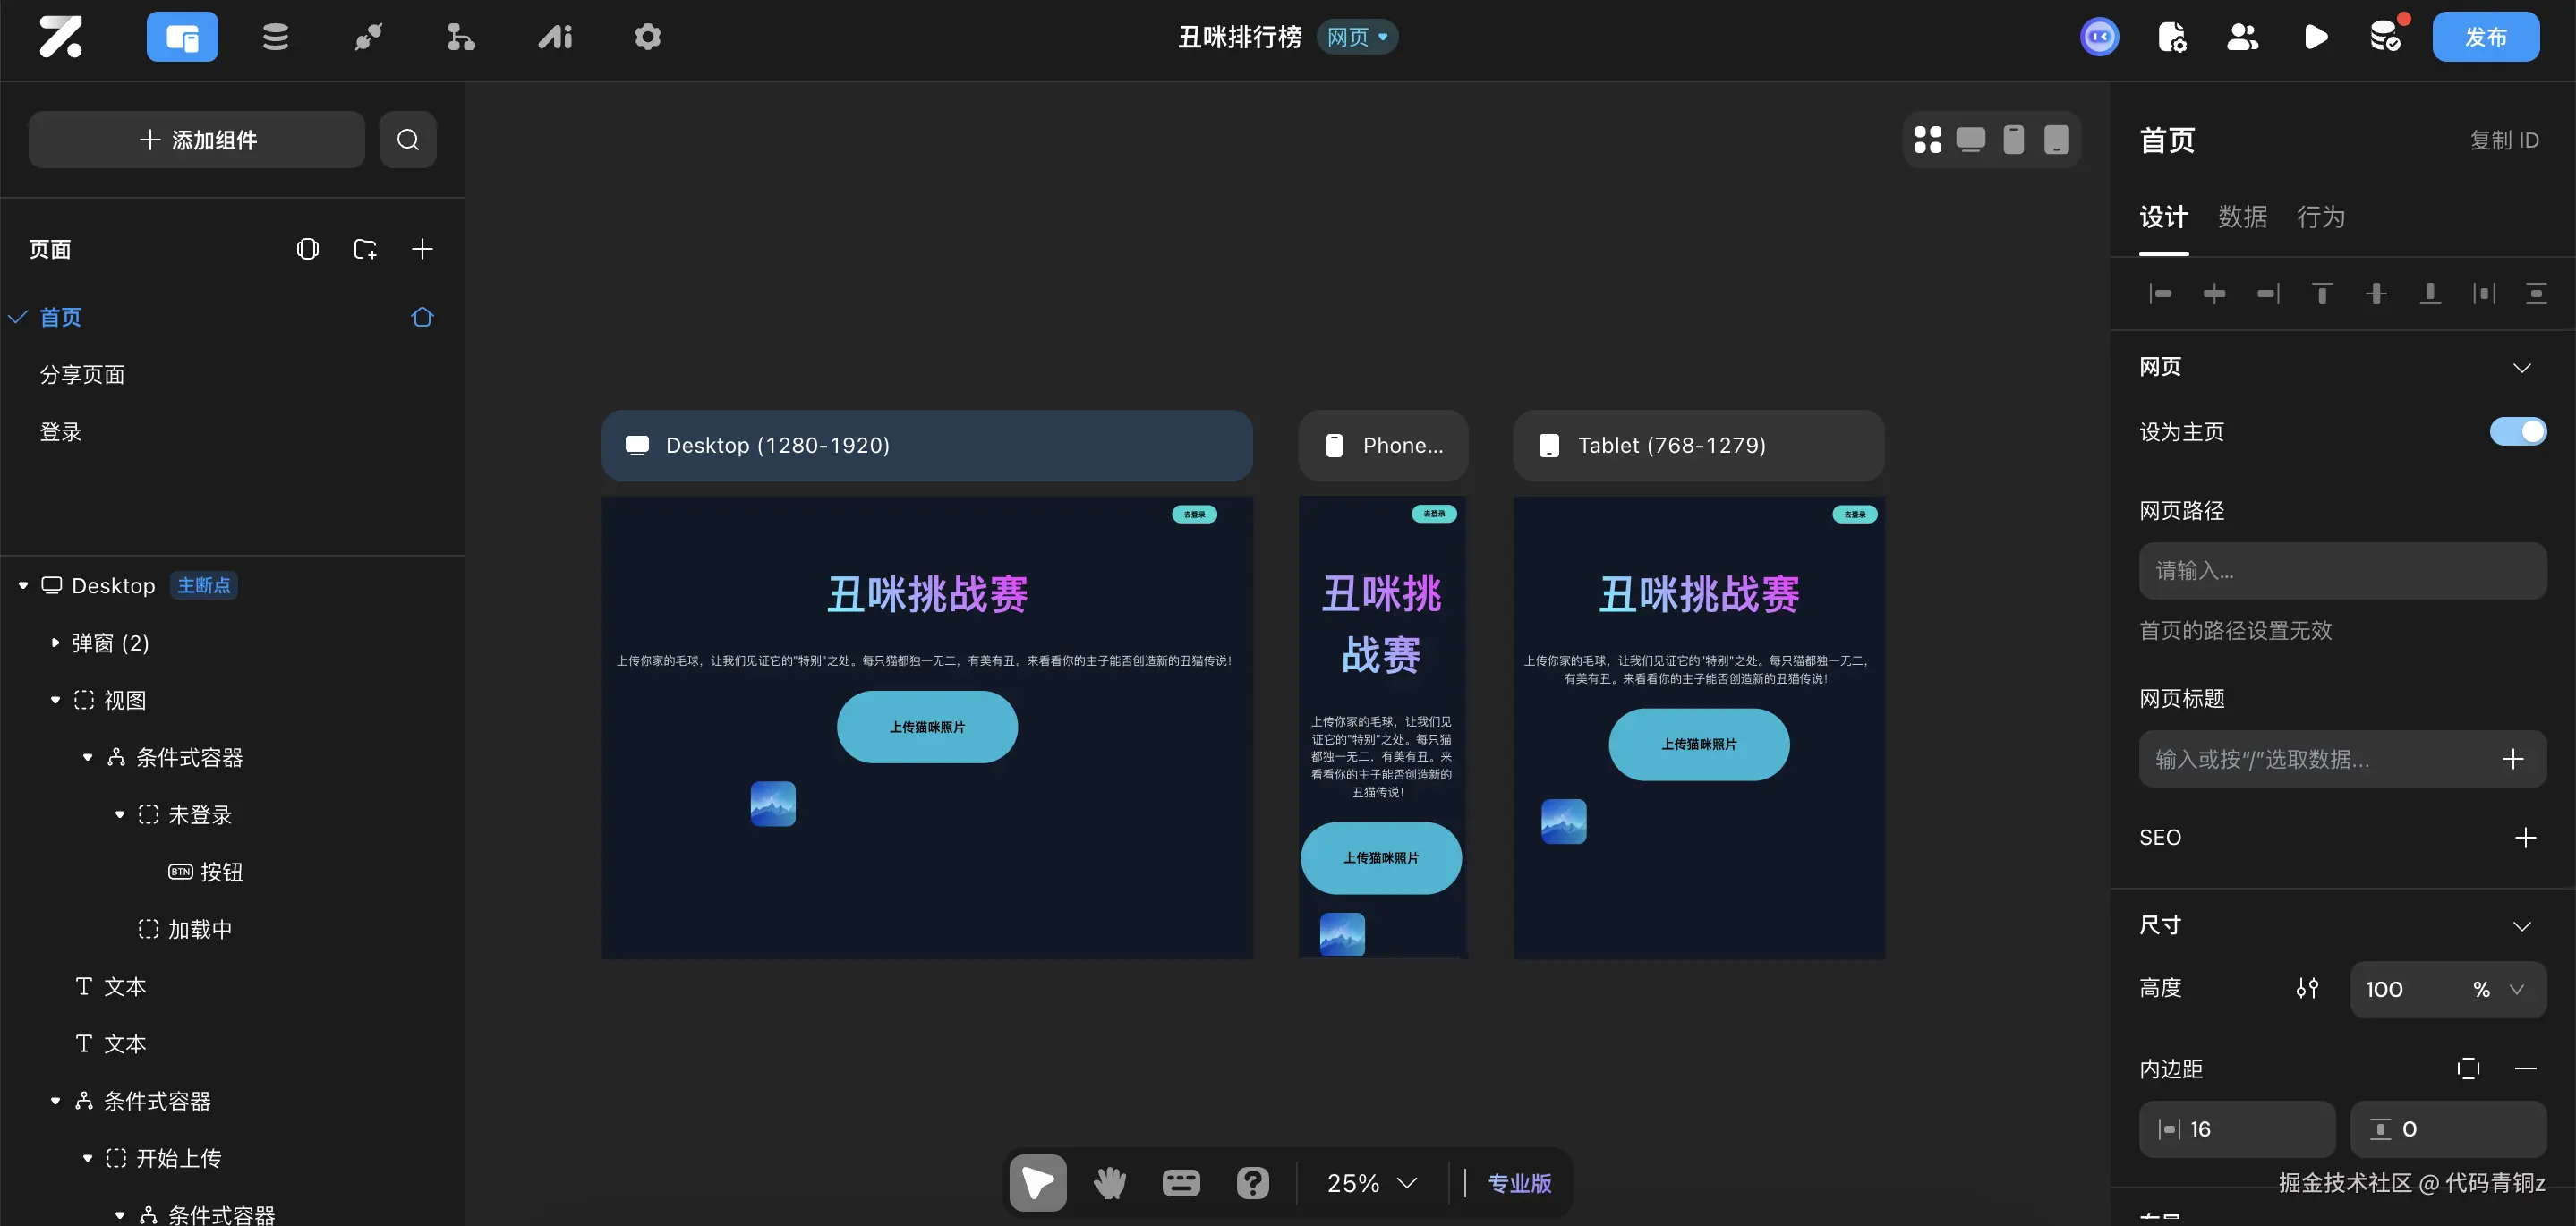Viewport: 2576px width, 1226px height.
Task: Open the database icon in top toolbar
Action: click(x=275, y=37)
